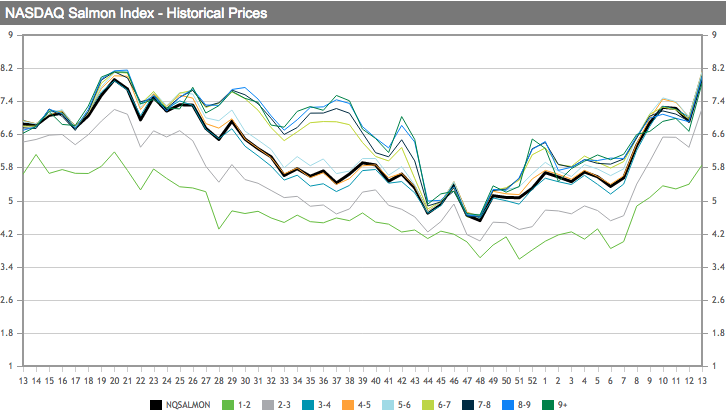Click the left y-axis label 5.8
The width and height of the screenshot is (727, 413).
click(x=7, y=167)
